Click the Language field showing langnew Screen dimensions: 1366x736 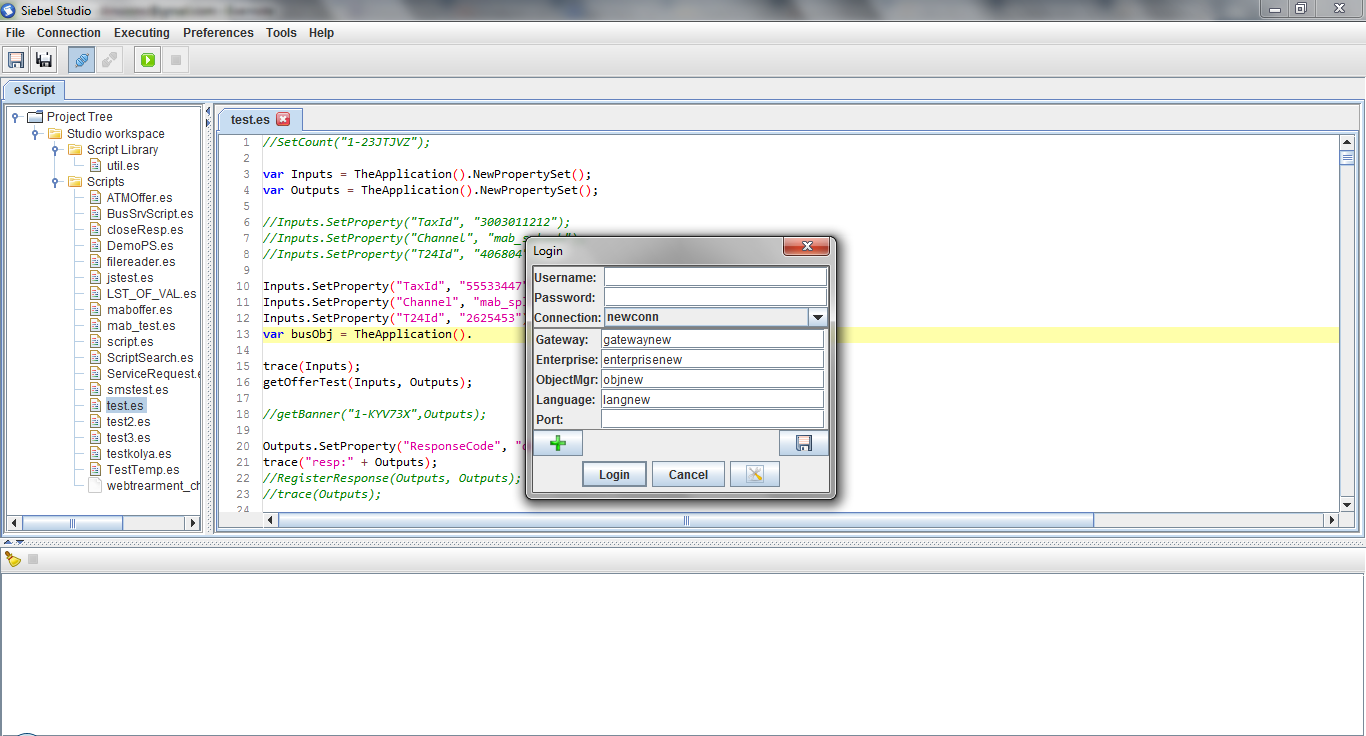tap(712, 399)
